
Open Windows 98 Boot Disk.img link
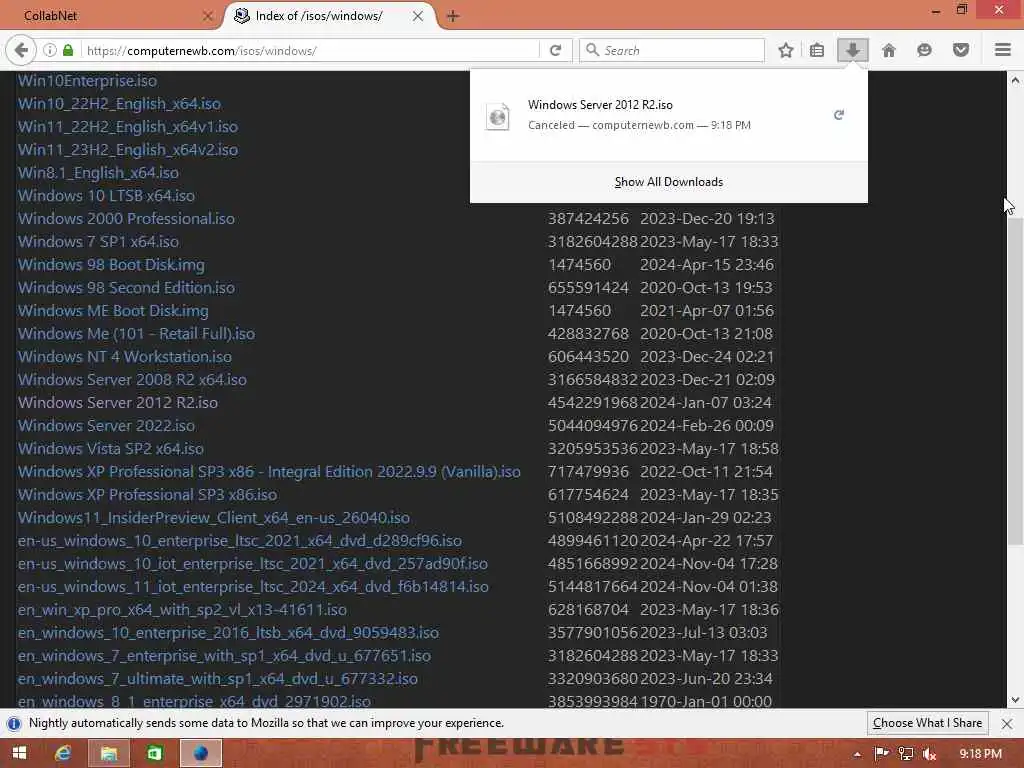point(111,264)
